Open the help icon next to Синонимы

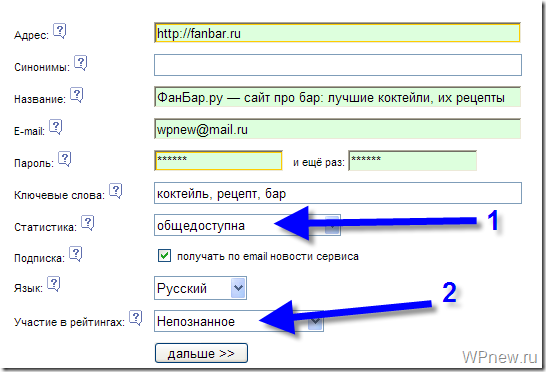pos(80,63)
